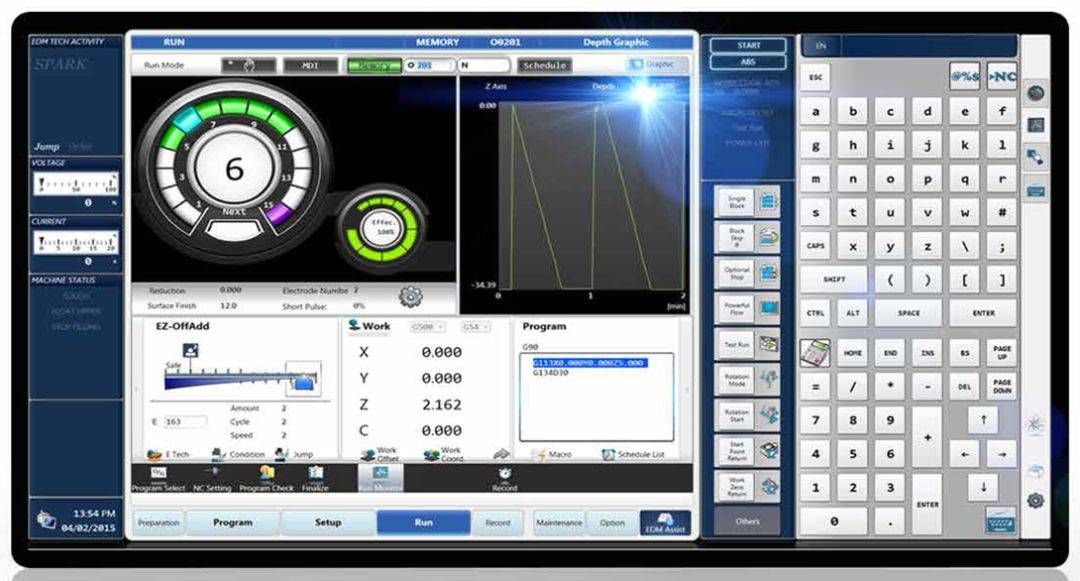Open the Program Select icon
The width and height of the screenshot is (1080, 581).
pyautogui.click(x=158, y=473)
